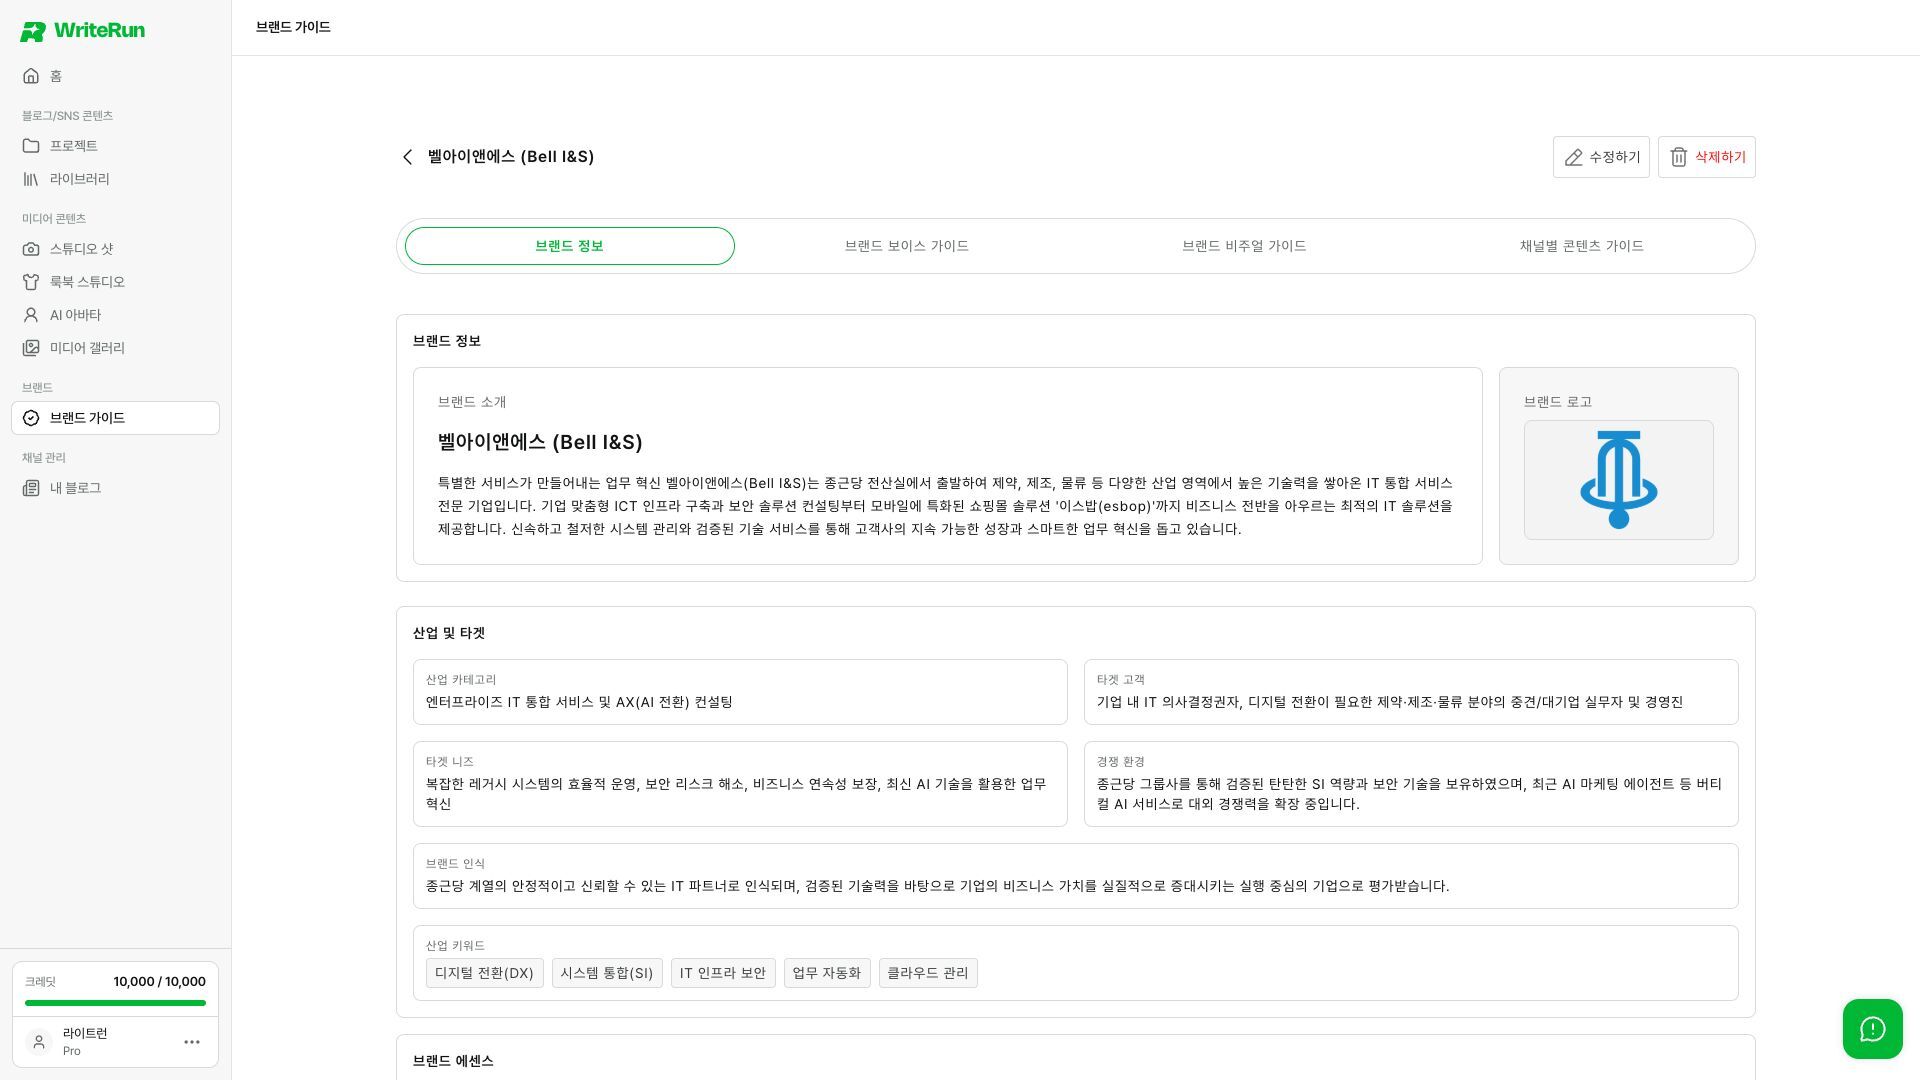
Task: Click the 브랜드 에센스 section heading
Action: point(453,1061)
